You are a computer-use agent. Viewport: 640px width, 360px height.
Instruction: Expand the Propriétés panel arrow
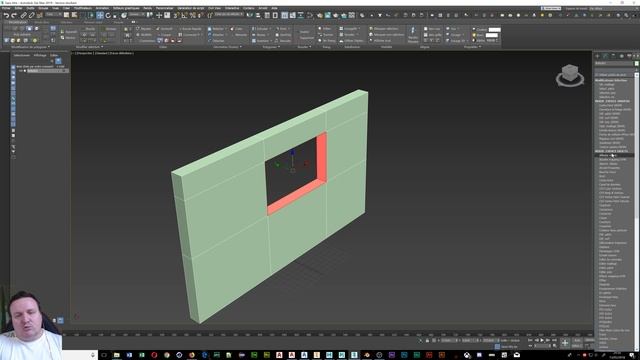pos(480,47)
